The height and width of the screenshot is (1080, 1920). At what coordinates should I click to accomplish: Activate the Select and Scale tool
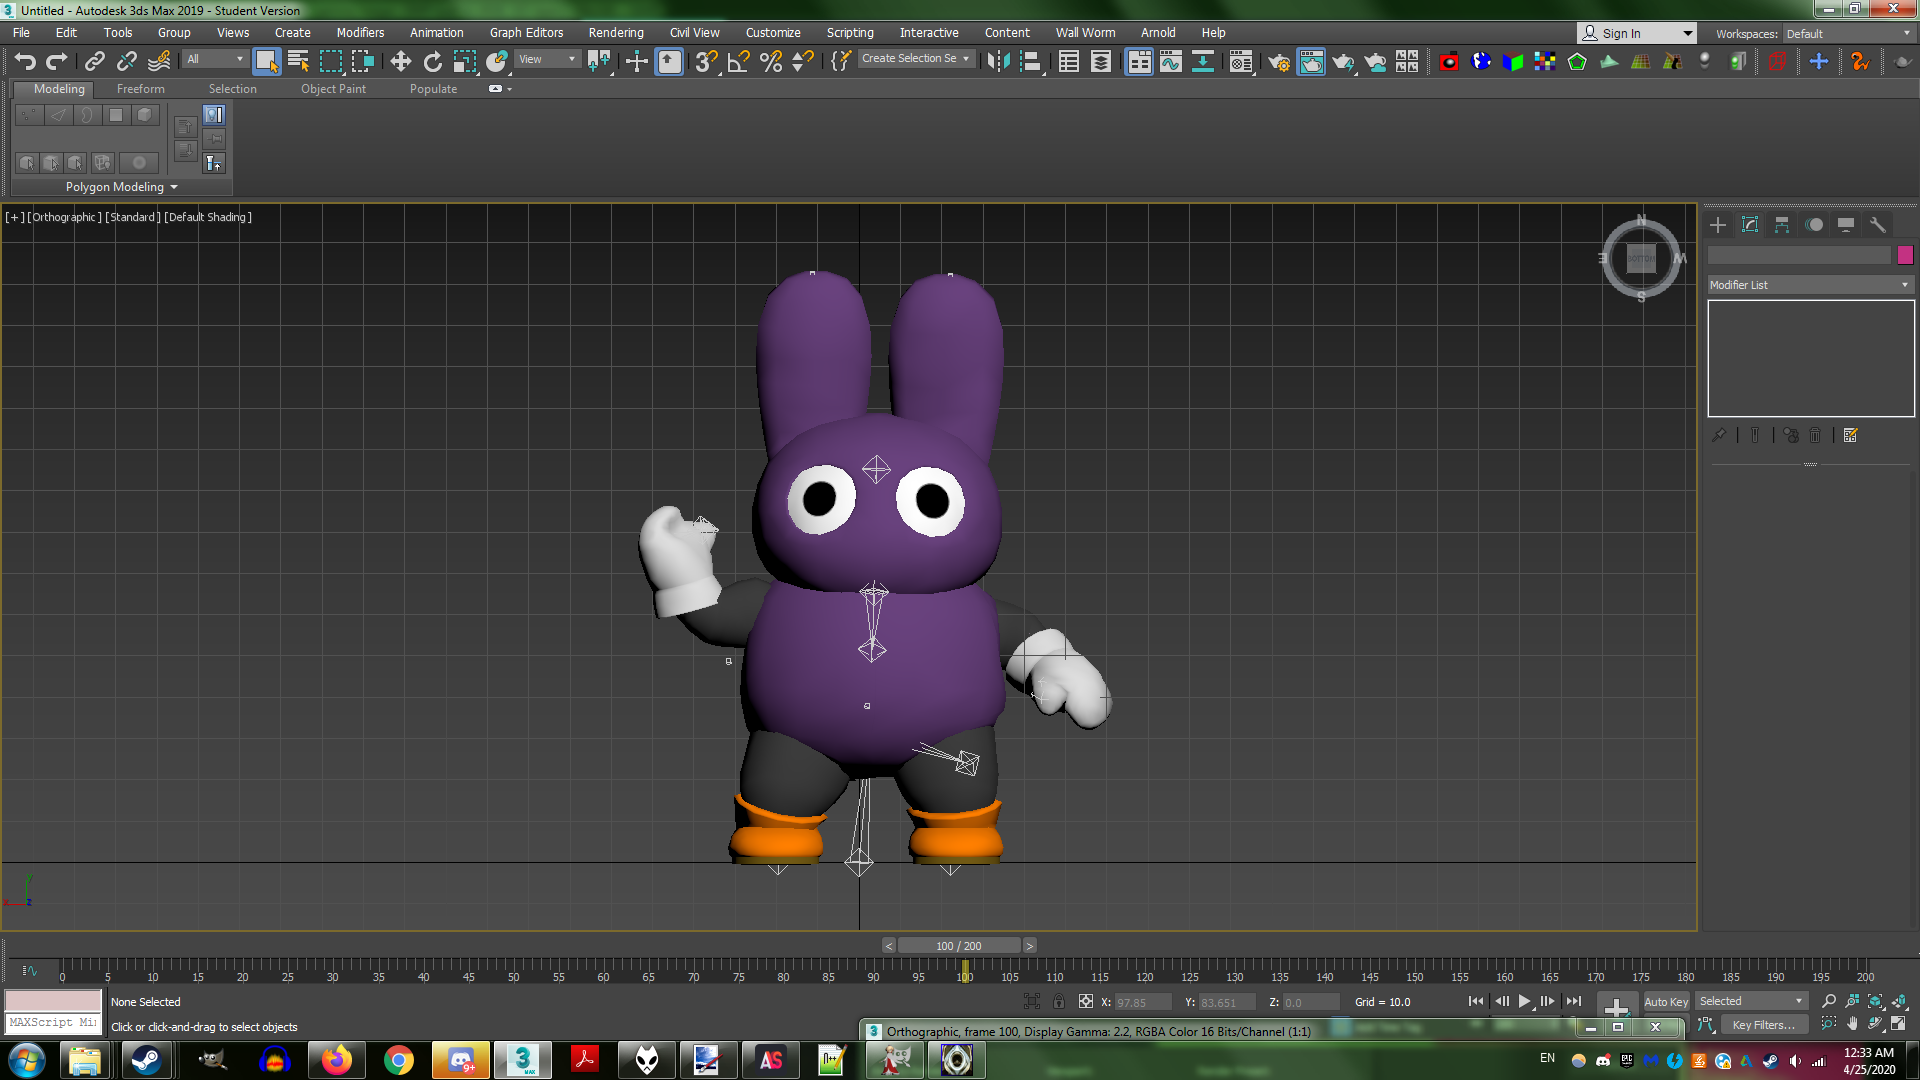465,62
